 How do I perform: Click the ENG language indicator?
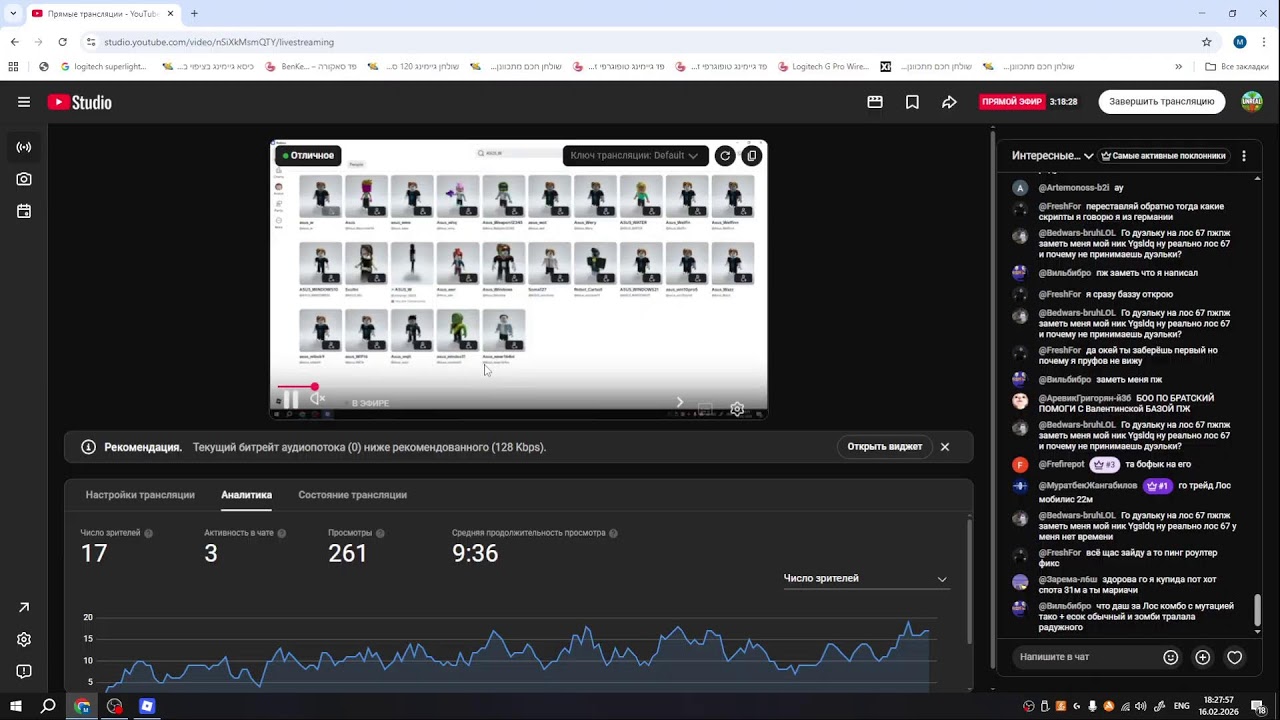click(x=1181, y=706)
